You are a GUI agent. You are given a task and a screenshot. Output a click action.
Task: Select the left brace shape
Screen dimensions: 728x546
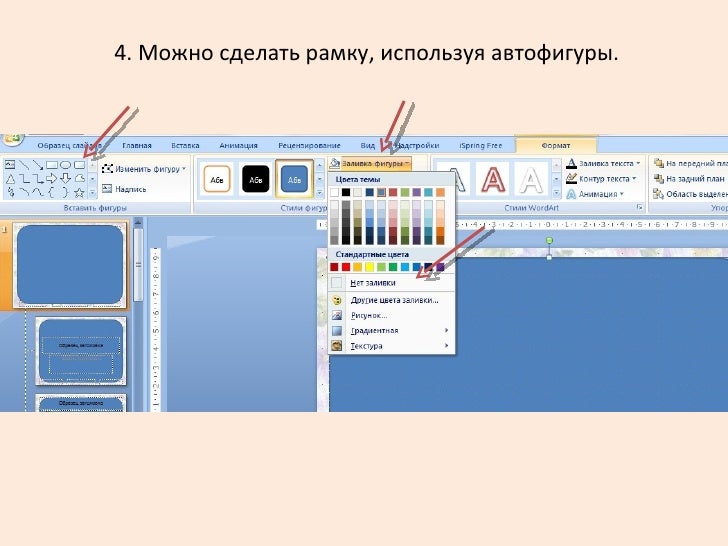pyautogui.click(x=52, y=192)
